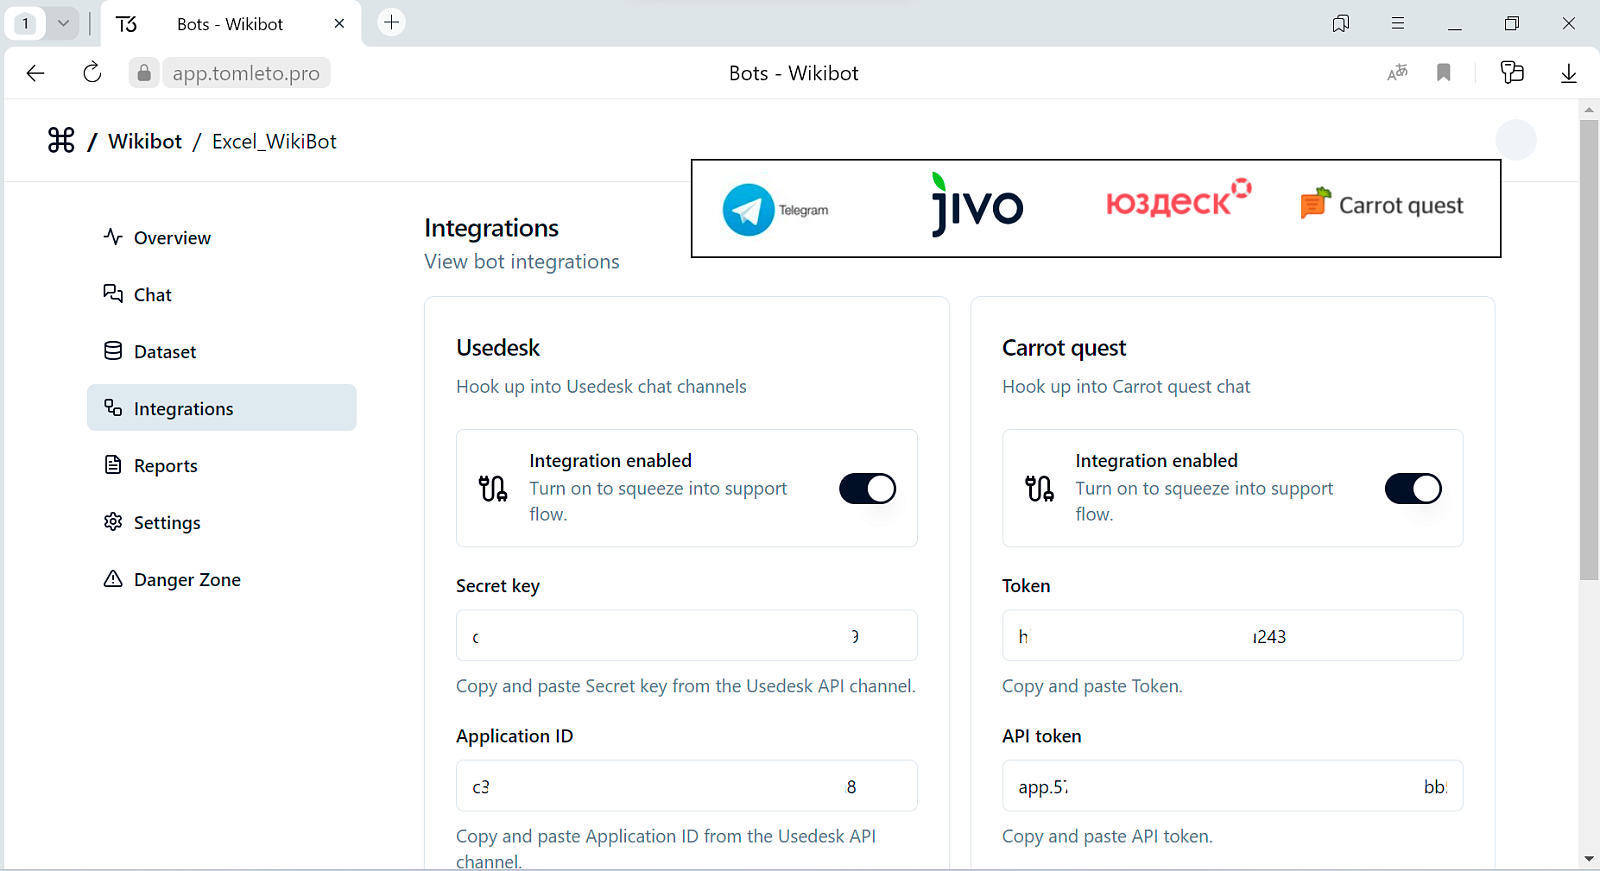Navigate to Wikibot breadcrumb link
The height and width of the screenshot is (871, 1600).
coord(145,141)
